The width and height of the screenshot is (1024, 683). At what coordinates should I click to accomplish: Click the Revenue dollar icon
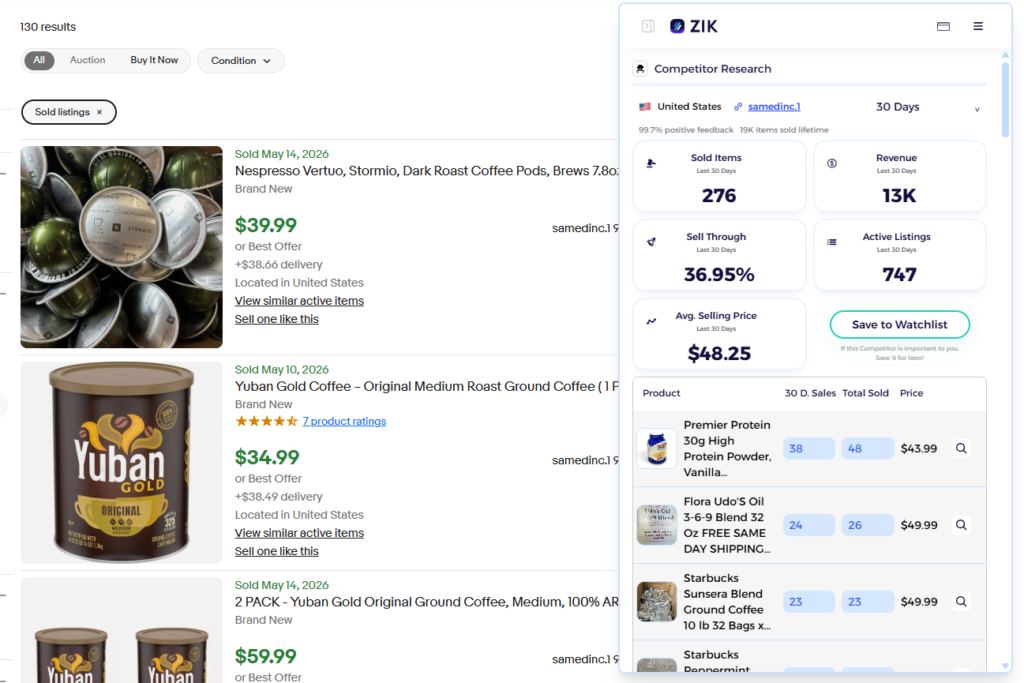click(831, 163)
